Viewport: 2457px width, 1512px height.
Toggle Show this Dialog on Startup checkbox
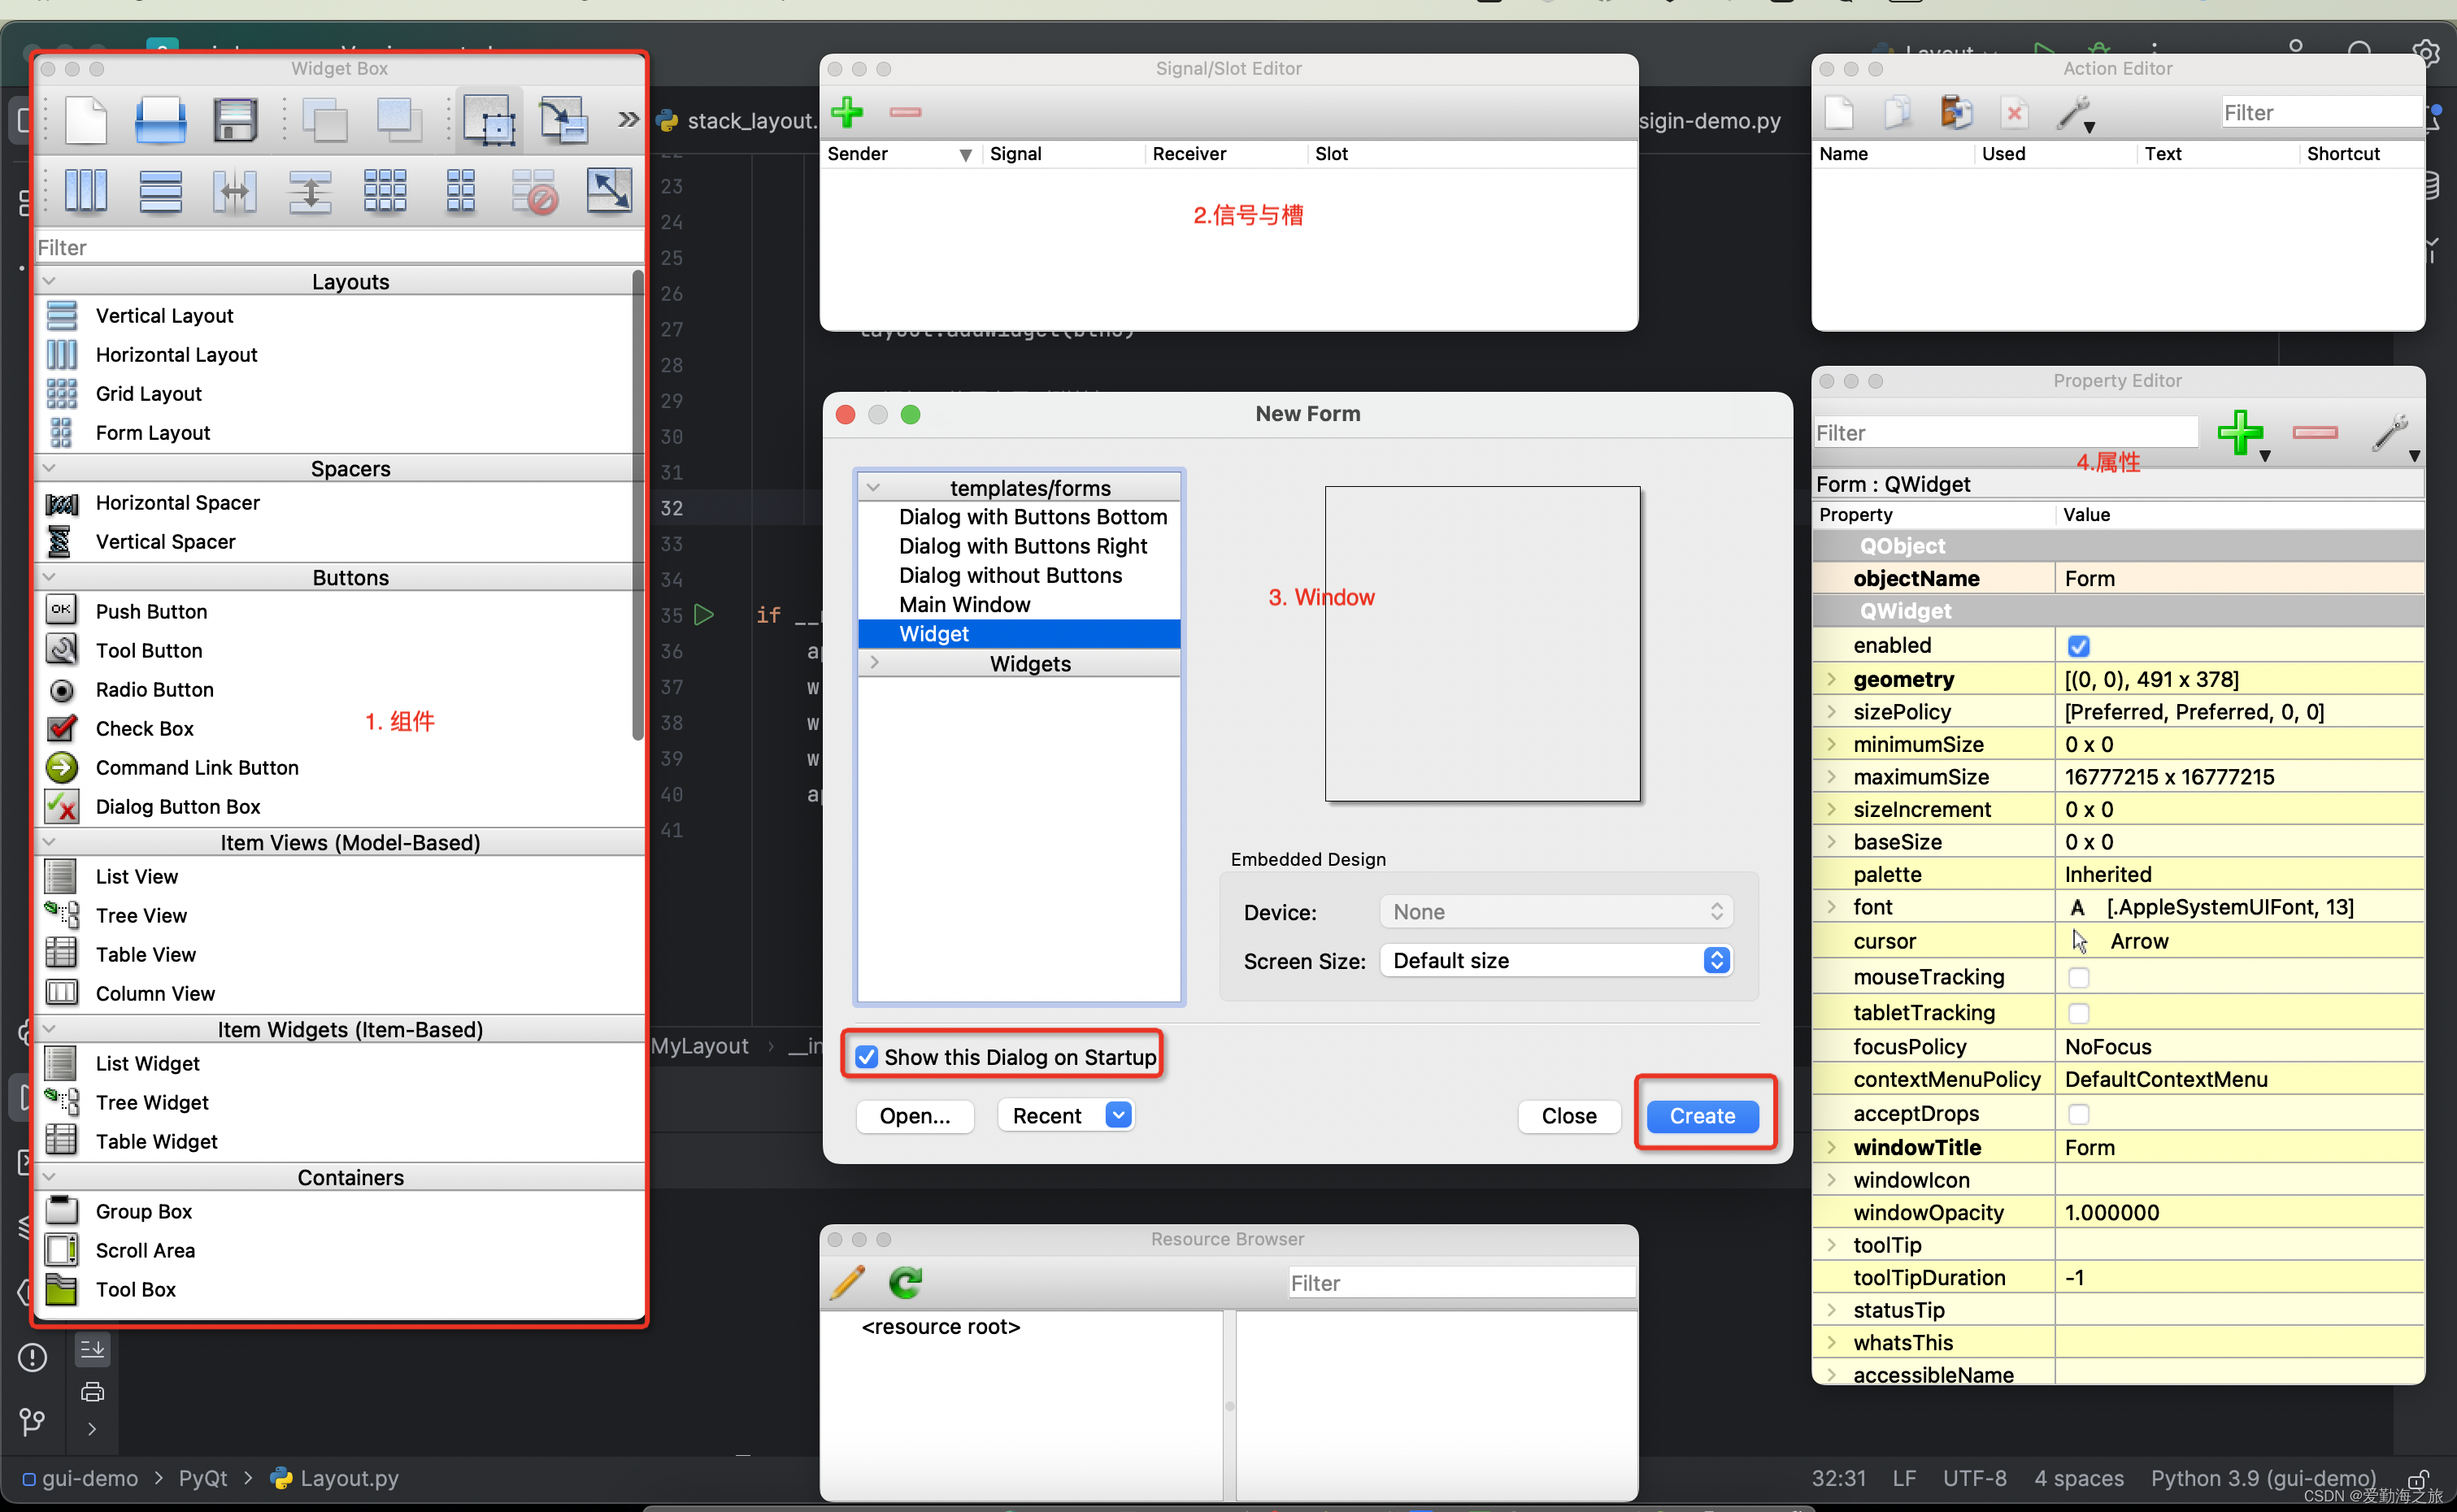pos(863,1056)
